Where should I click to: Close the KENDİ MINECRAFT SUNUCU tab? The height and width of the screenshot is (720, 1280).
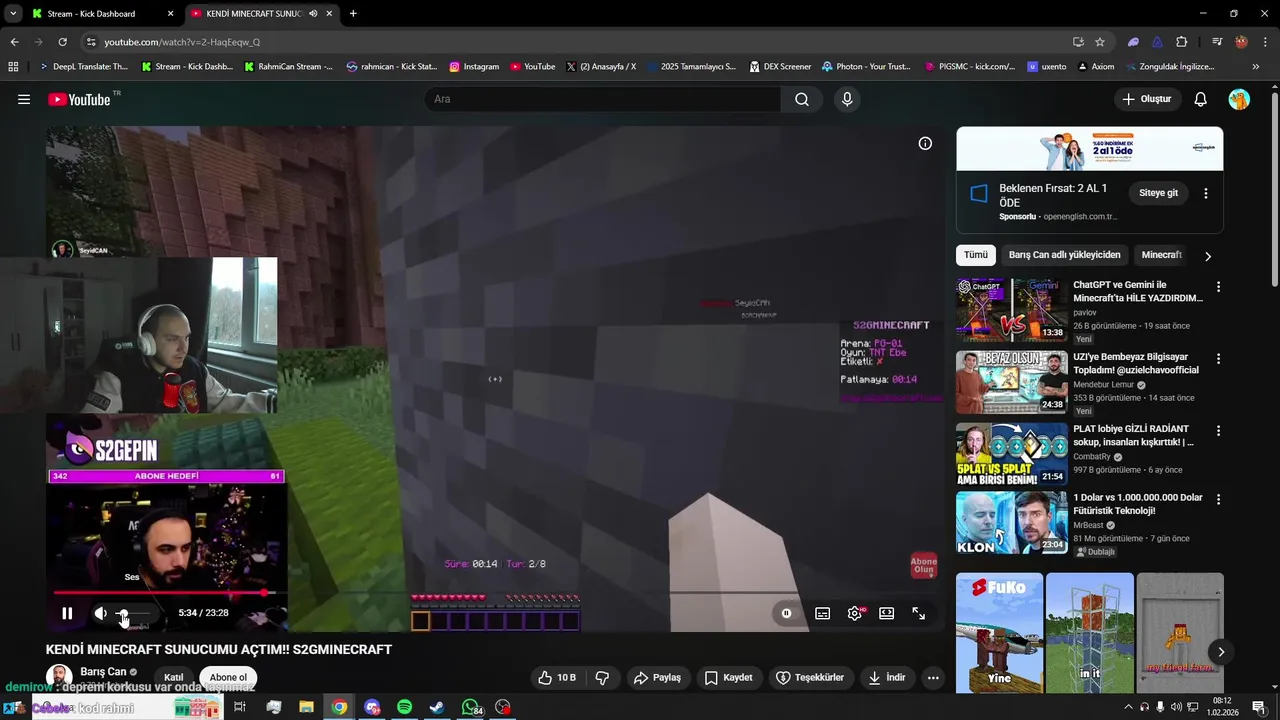pyautogui.click(x=329, y=14)
